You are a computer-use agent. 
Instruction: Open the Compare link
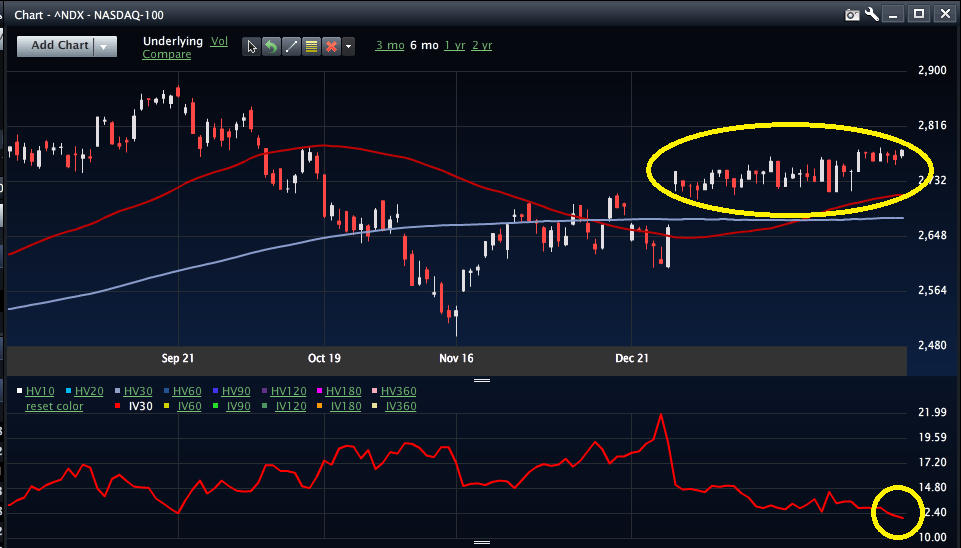click(166, 54)
